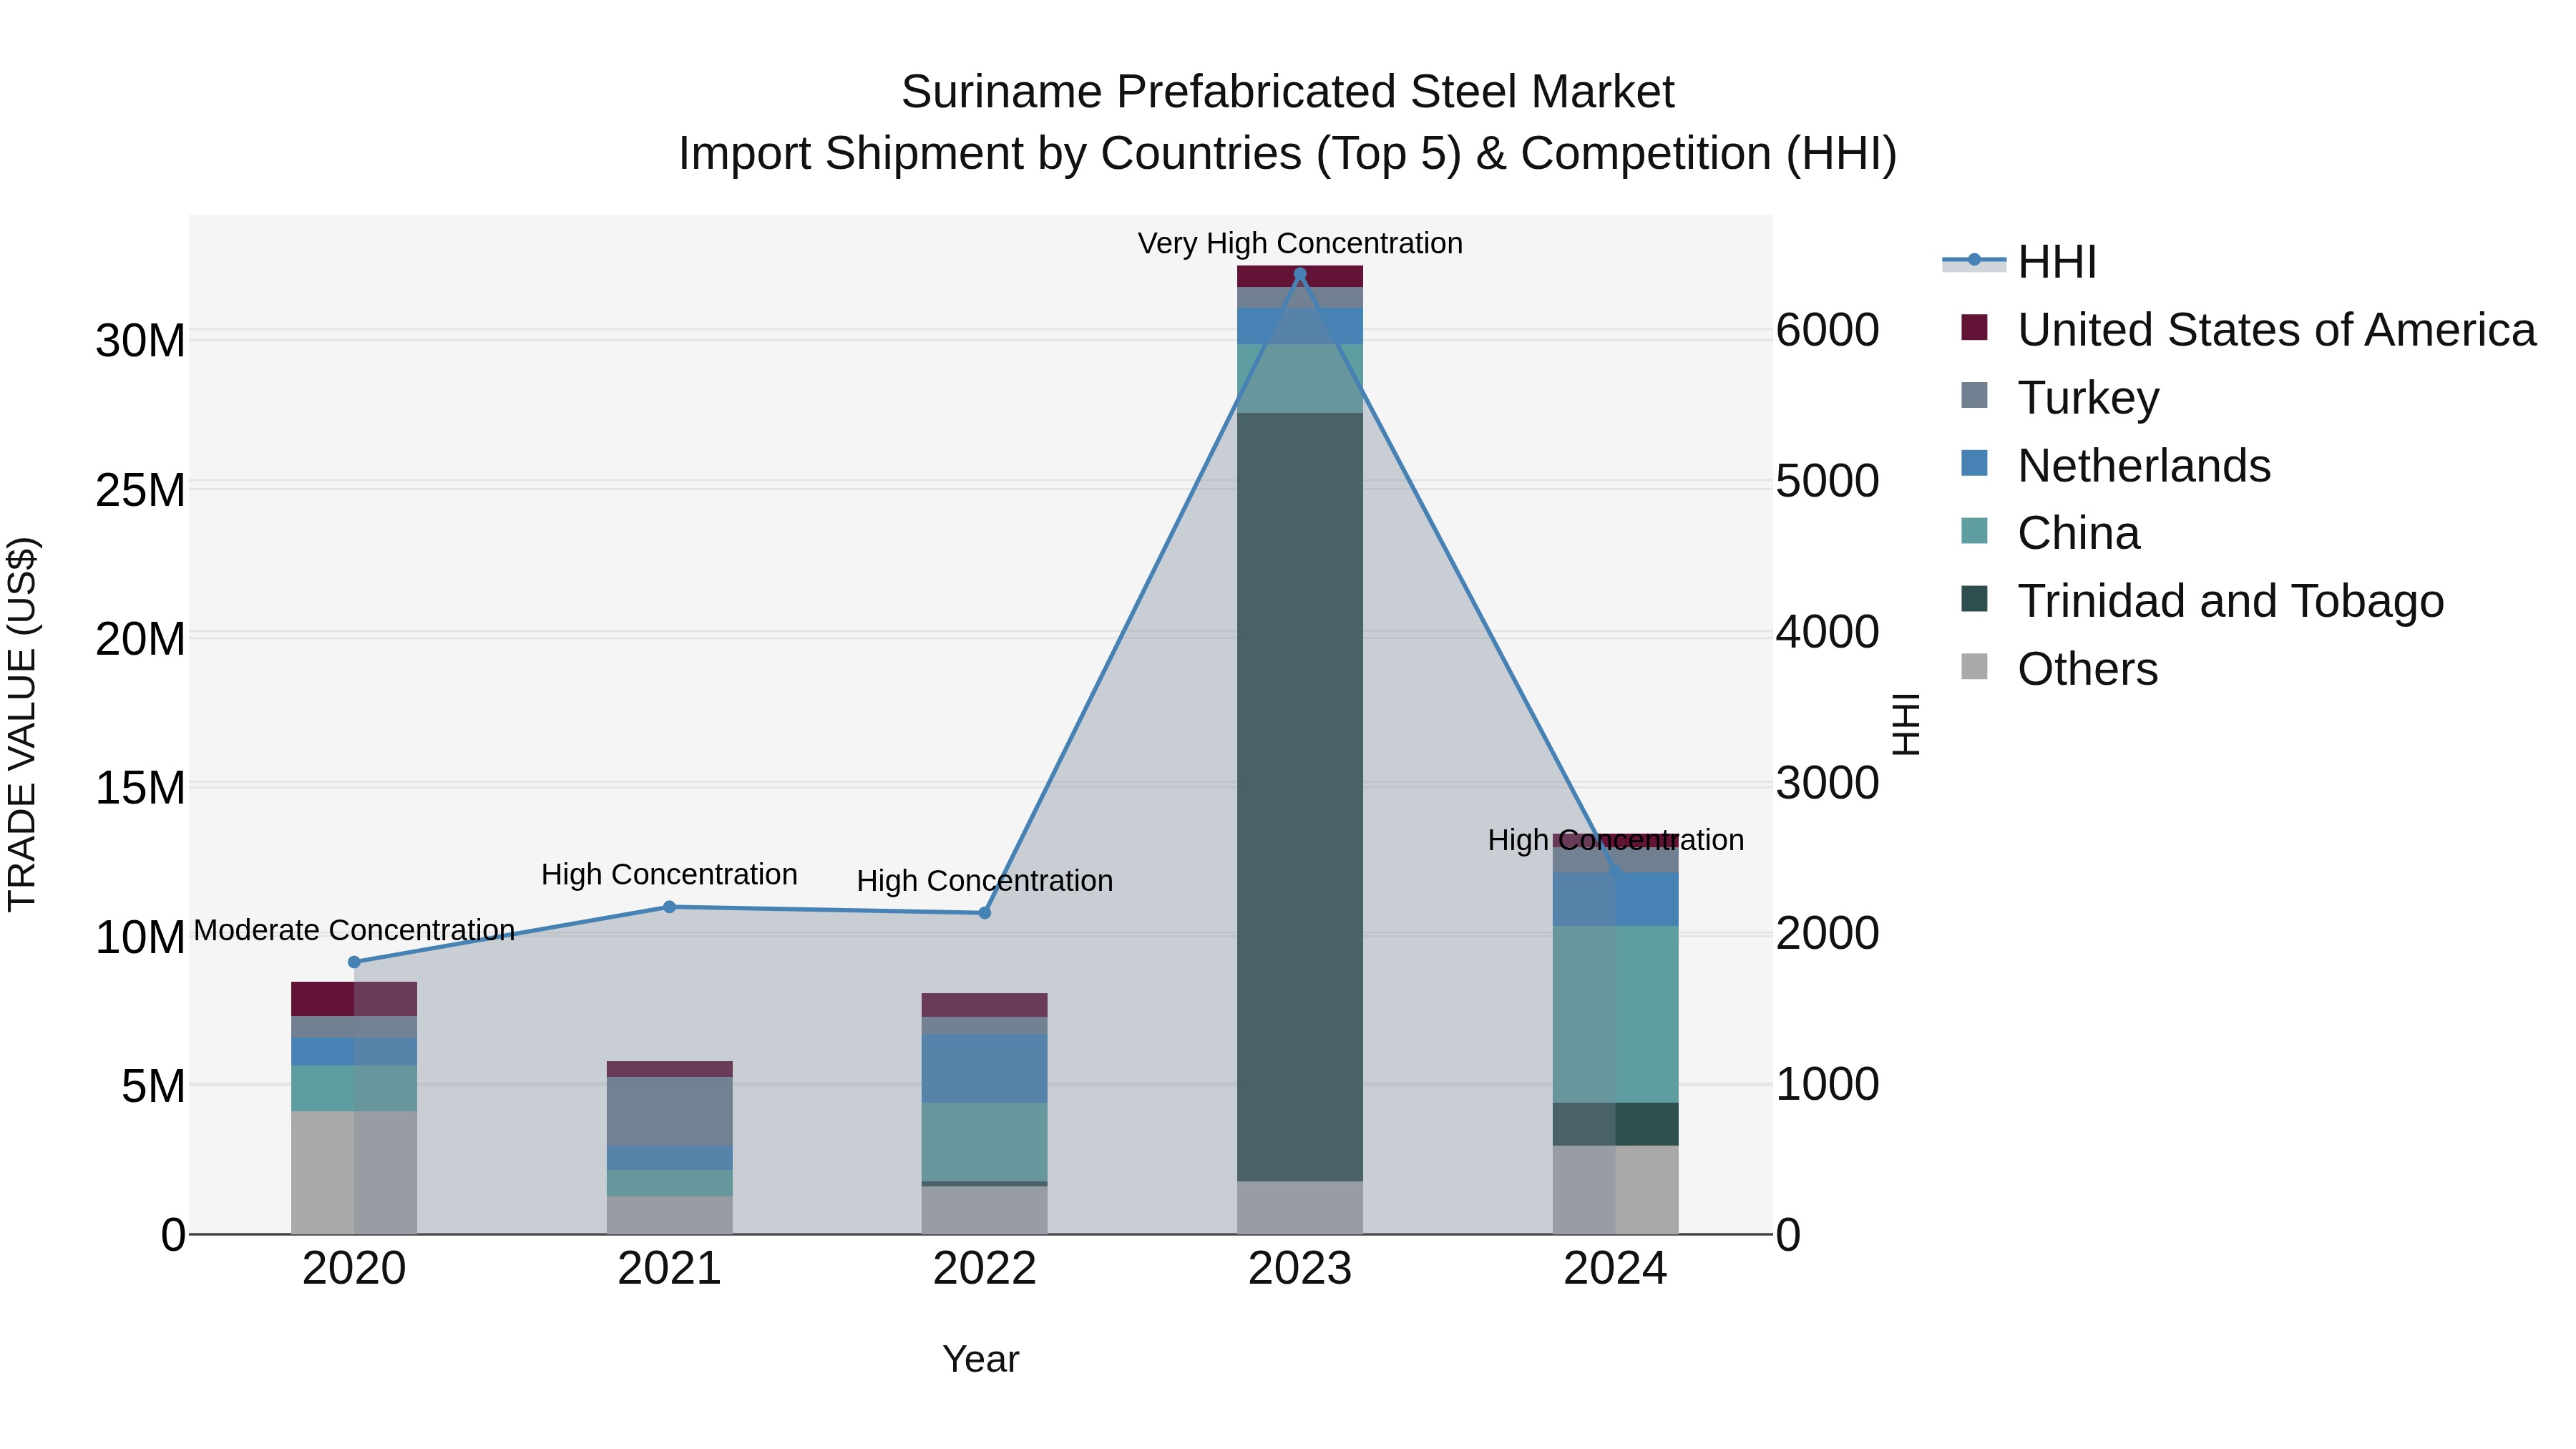
Task: Click the 'TRADE VALUE (US$)' axis title
Action: 22,724
